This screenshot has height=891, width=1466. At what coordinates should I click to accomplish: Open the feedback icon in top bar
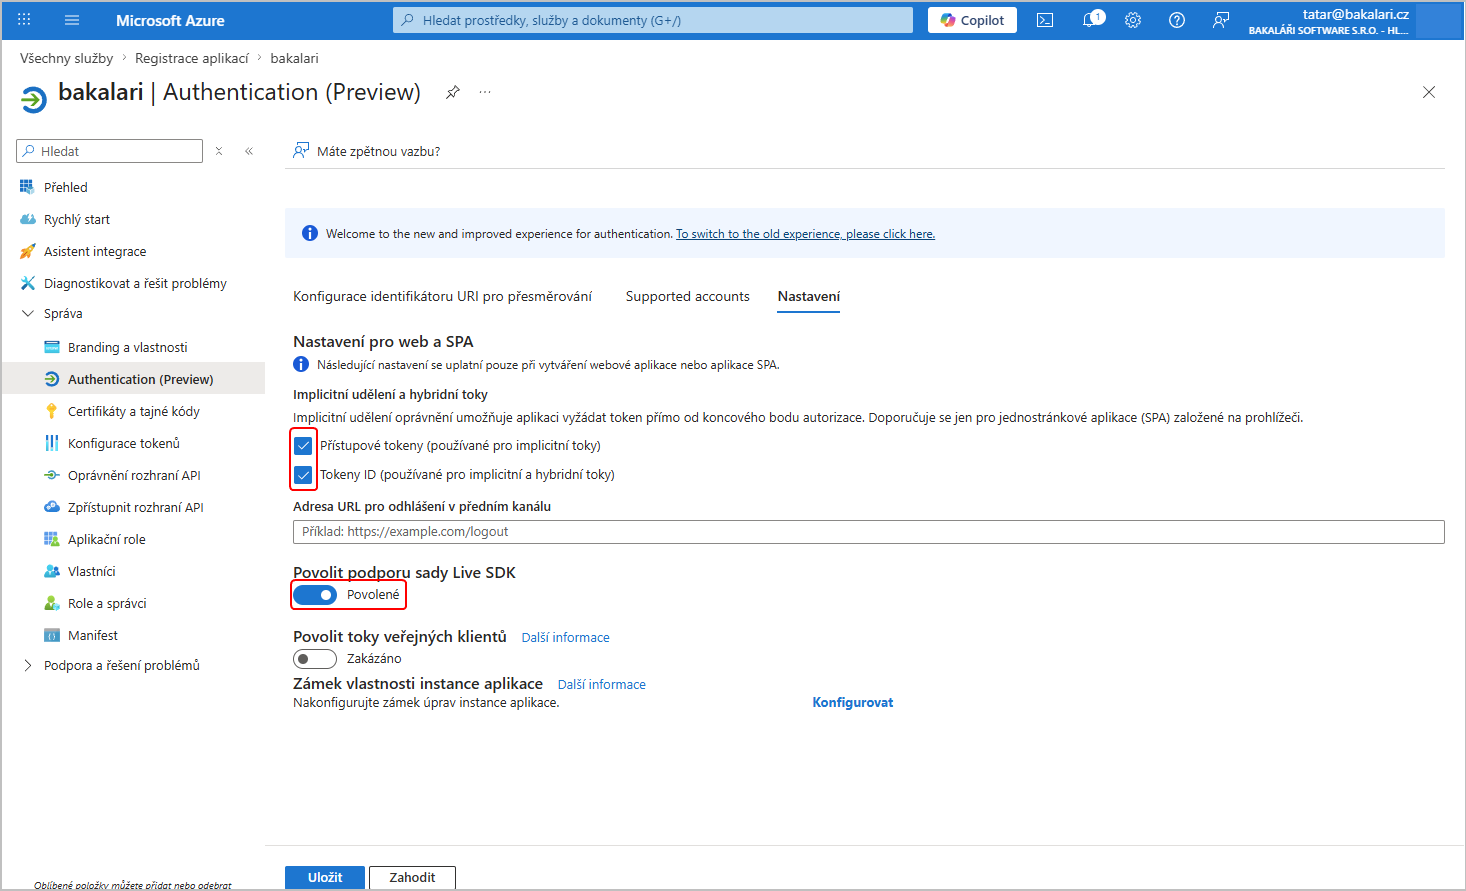1221,20
